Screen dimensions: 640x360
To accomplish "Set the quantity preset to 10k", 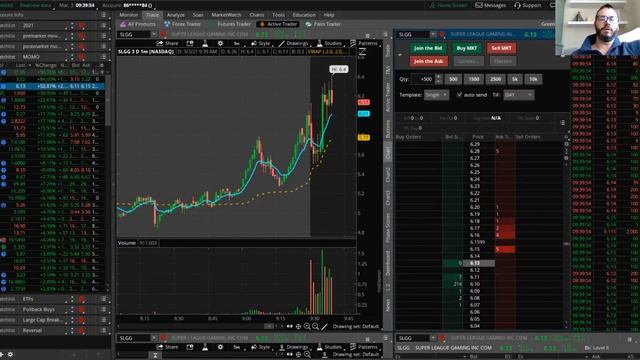I will [x=533, y=79].
